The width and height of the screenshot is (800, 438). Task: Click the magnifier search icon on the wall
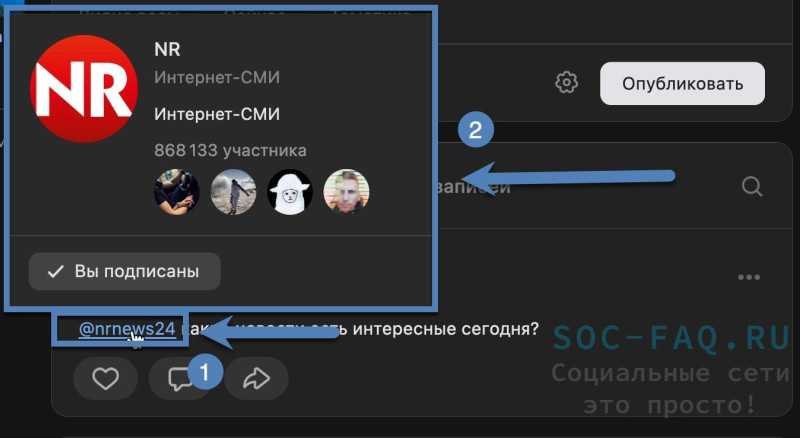coord(752,187)
